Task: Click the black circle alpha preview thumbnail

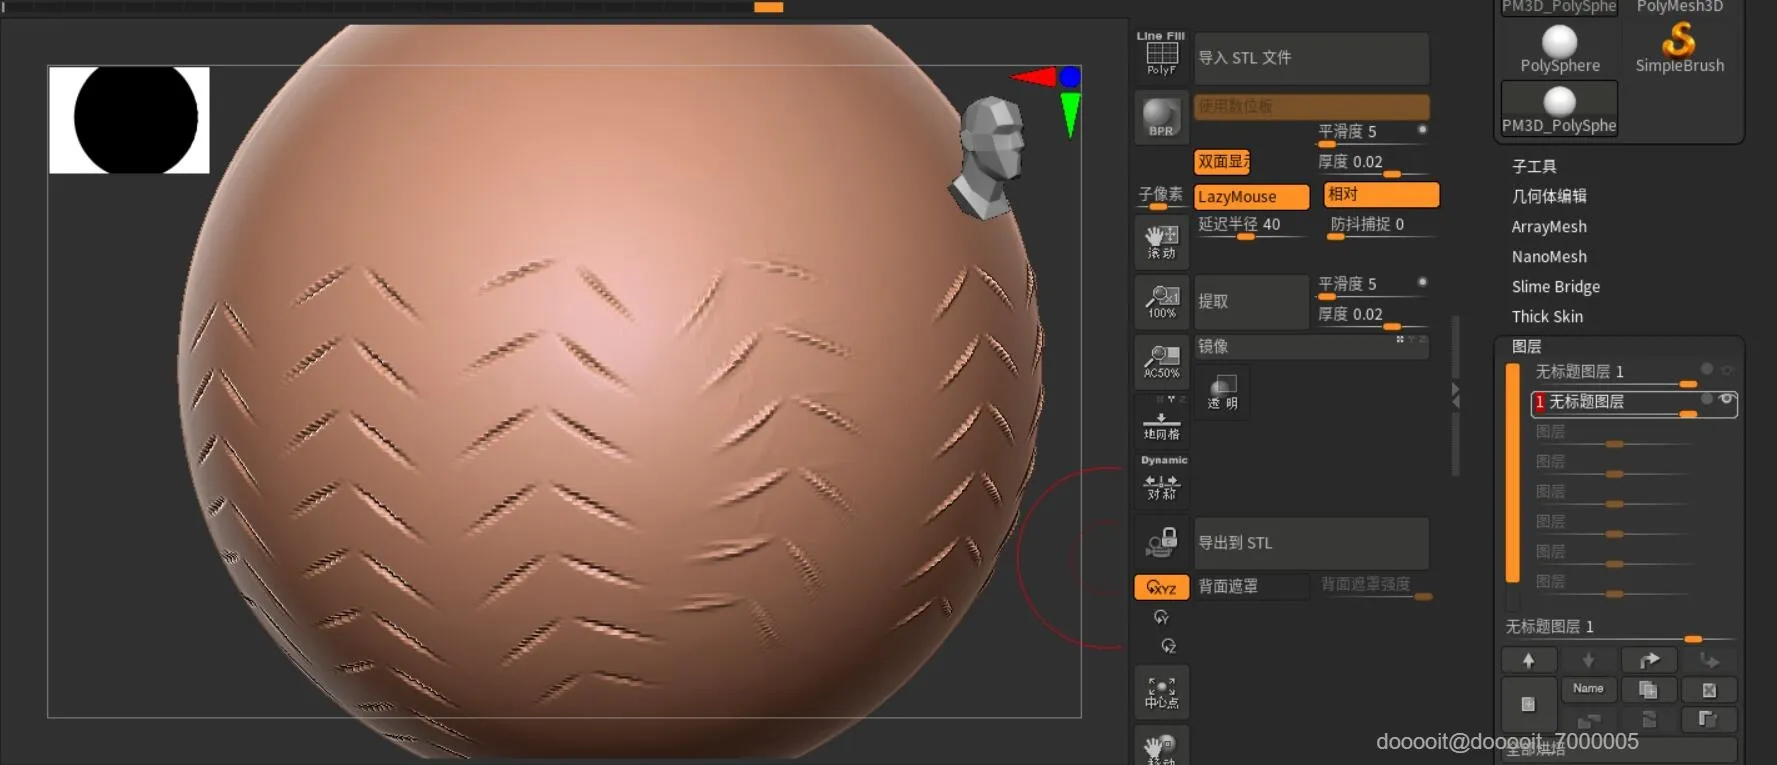Action: pos(129,120)
